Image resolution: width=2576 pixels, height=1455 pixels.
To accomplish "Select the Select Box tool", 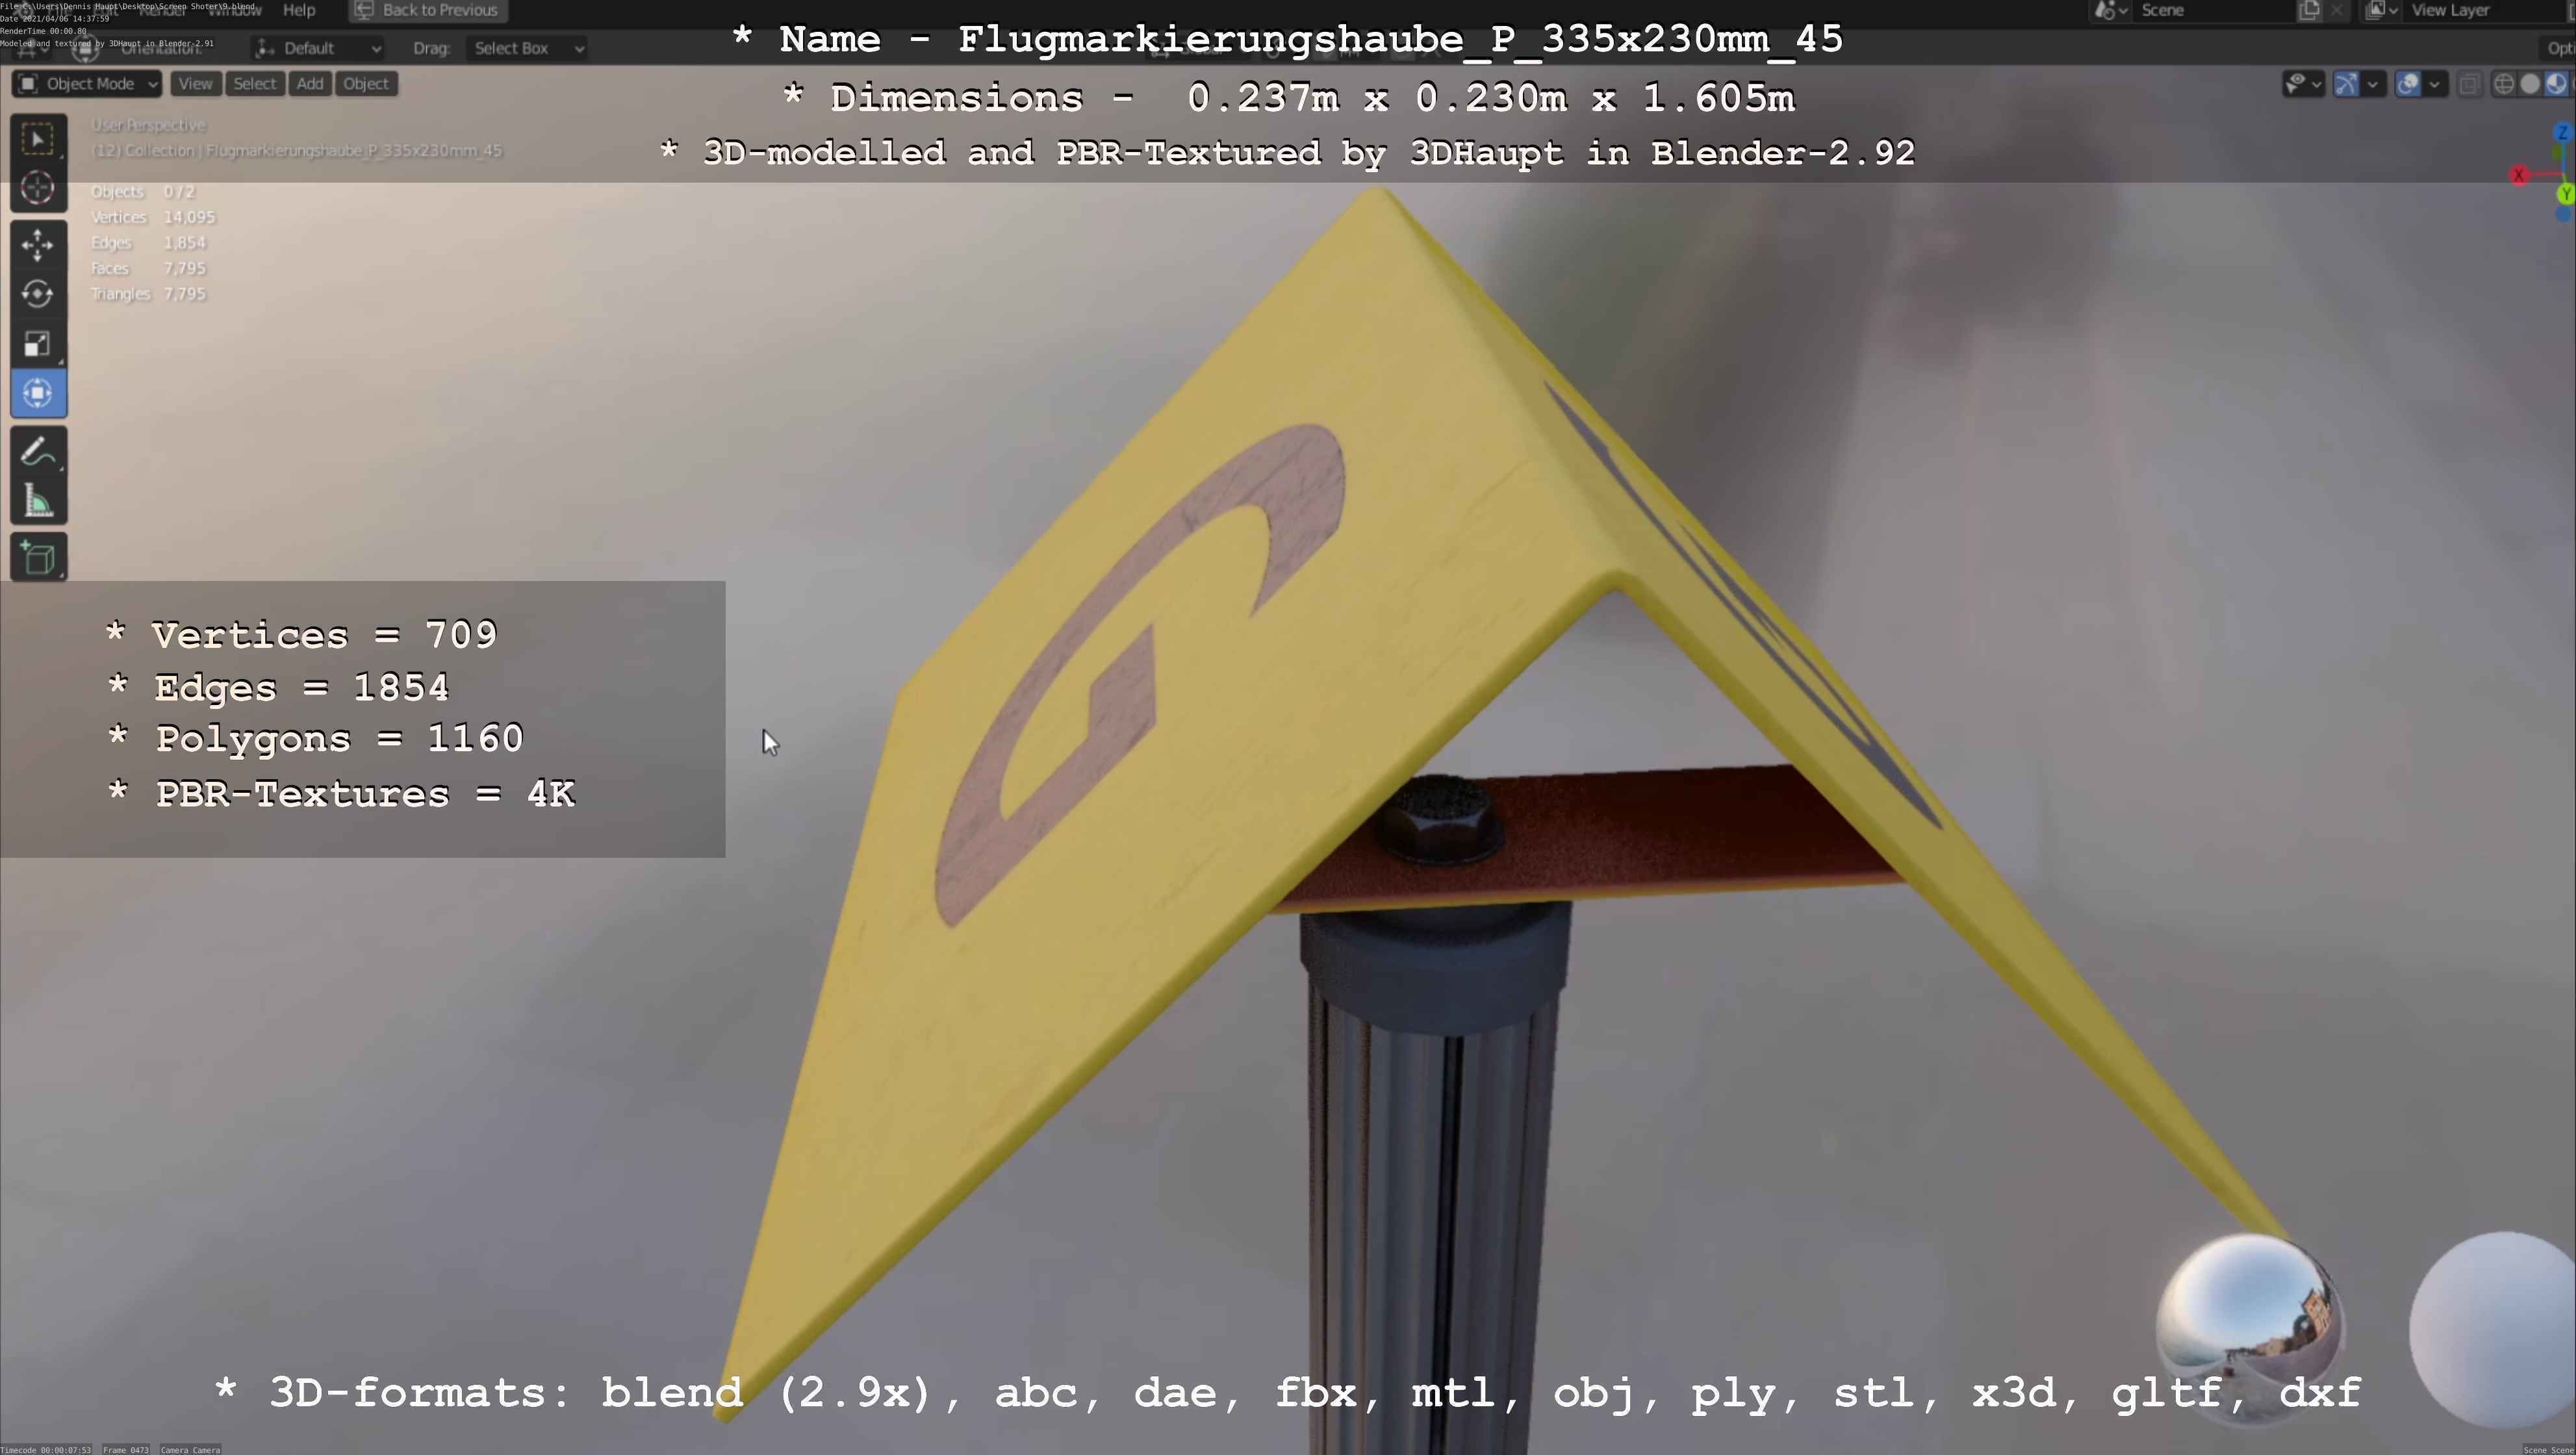I will pyautogui.click(x=38, y=139).
